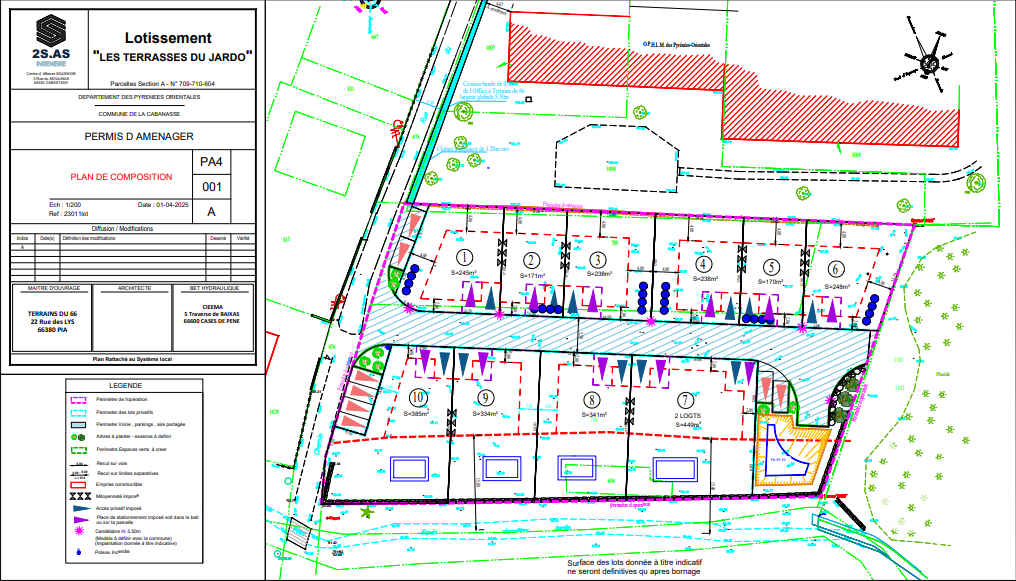Click the PERMIS D AMENAGER heading
The image size is (1016, 581).
(139, 137)
